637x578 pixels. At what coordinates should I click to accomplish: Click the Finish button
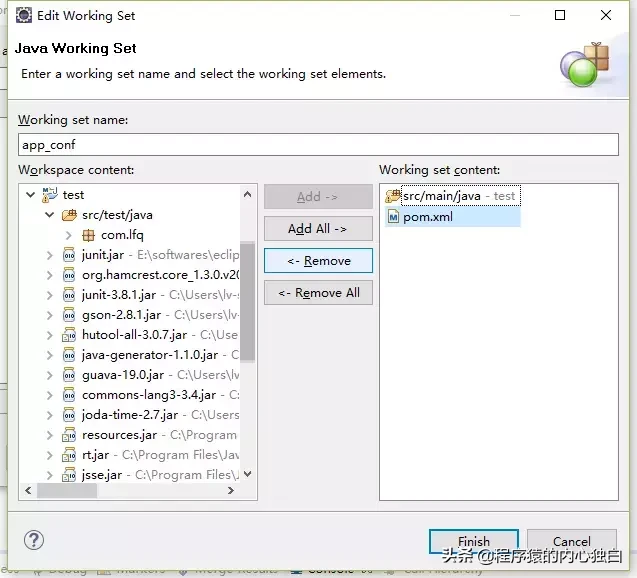click(x=474, y=541)
